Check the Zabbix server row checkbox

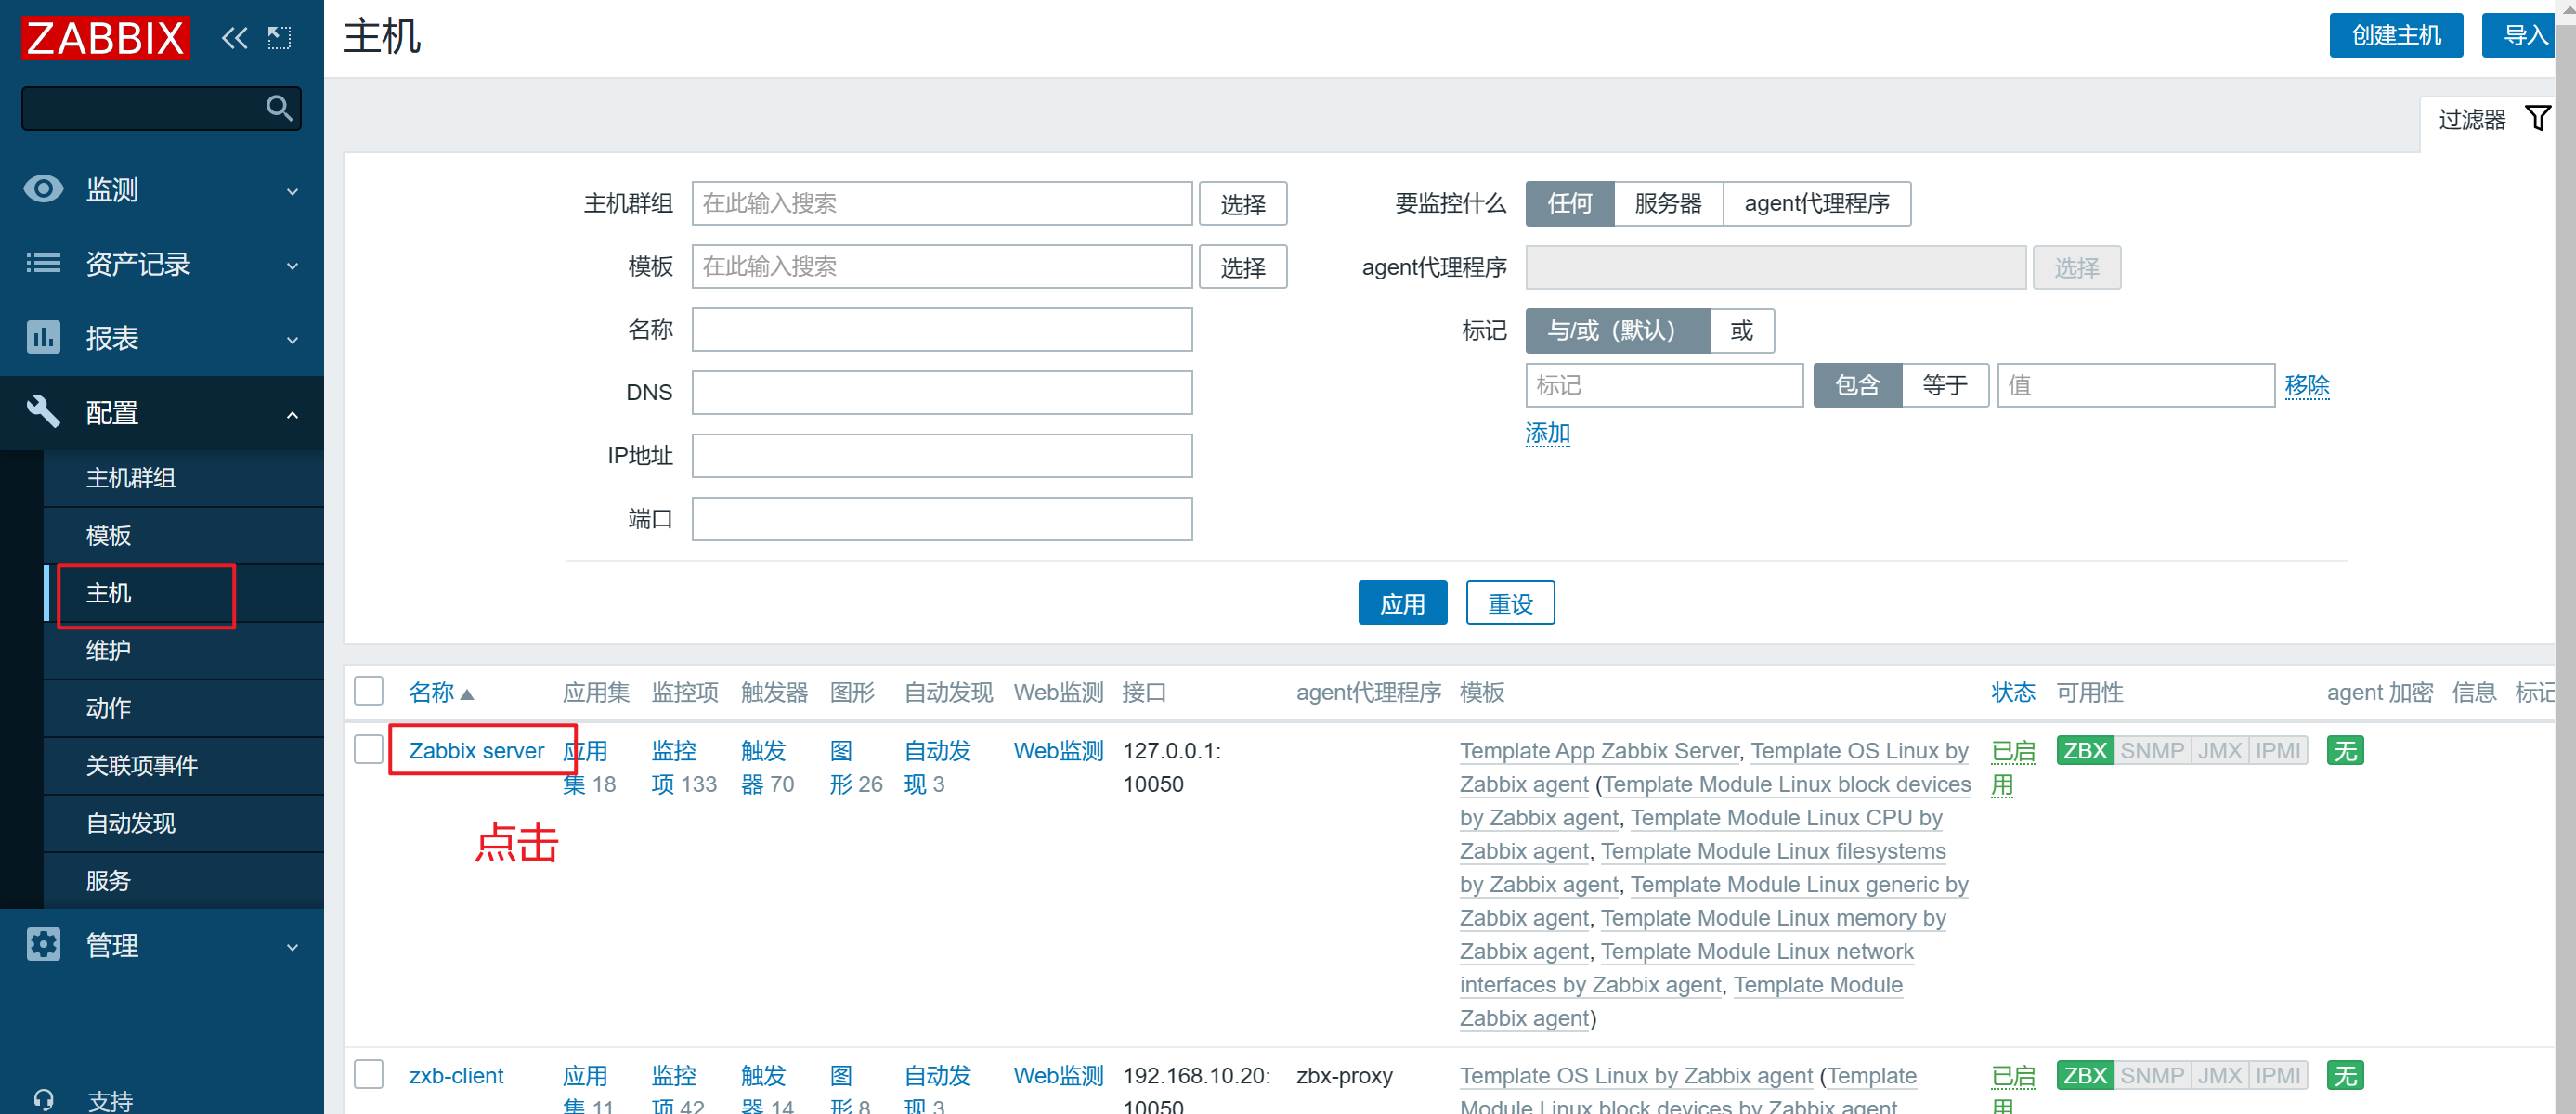coord(369,750)
